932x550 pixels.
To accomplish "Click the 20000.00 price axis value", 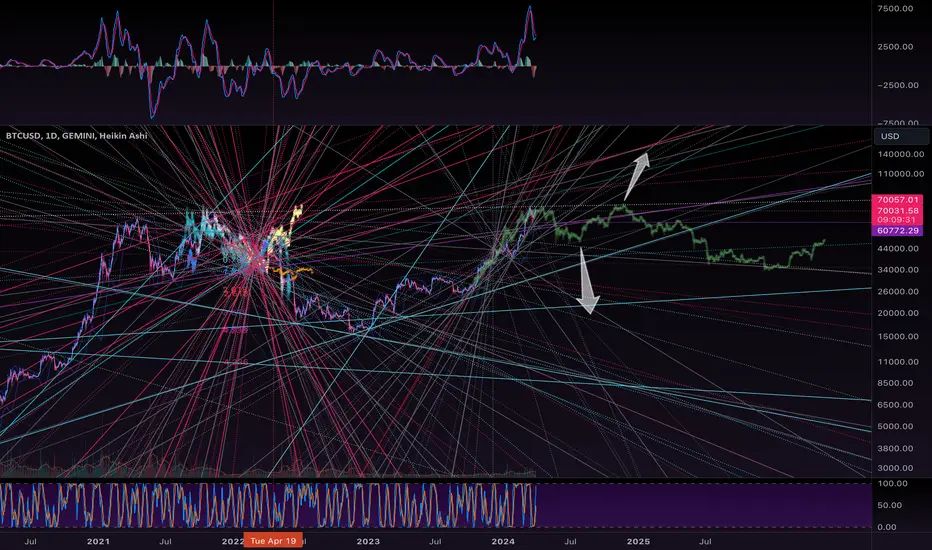I will click(x=900, y=313).
